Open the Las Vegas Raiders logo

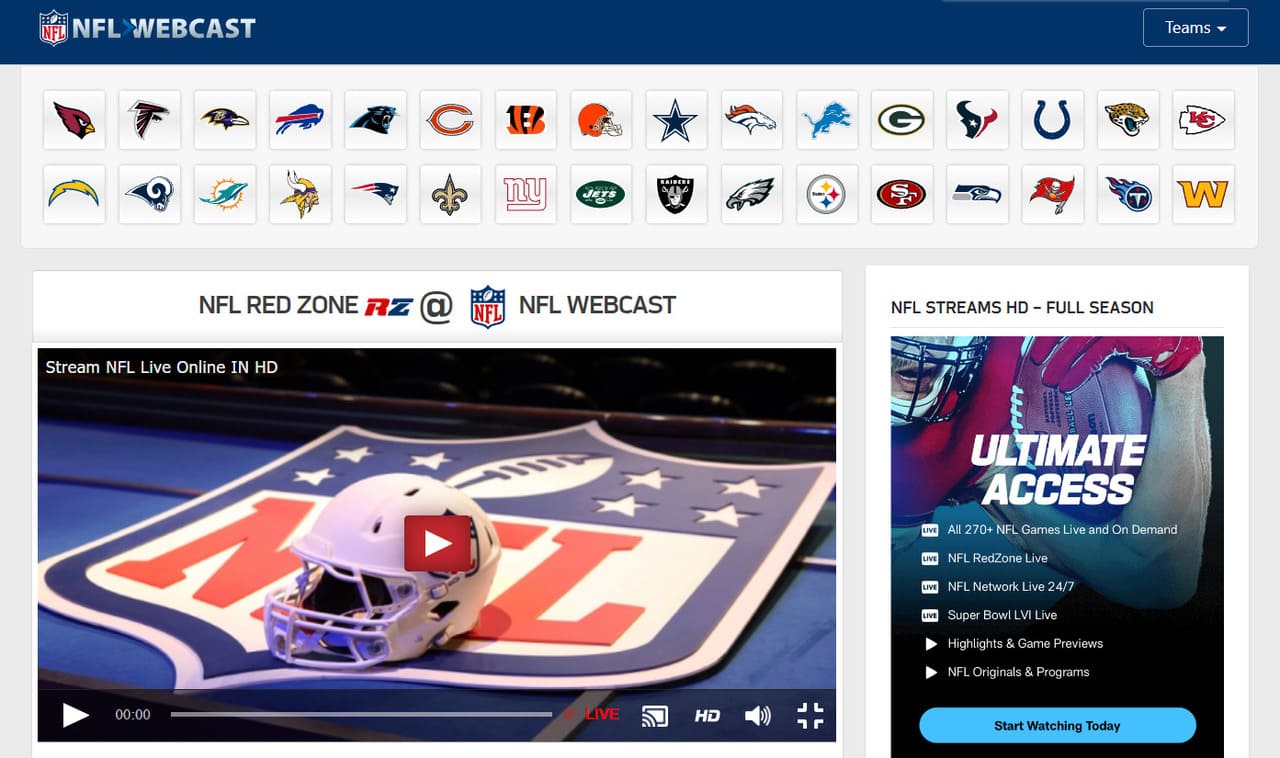677,194
